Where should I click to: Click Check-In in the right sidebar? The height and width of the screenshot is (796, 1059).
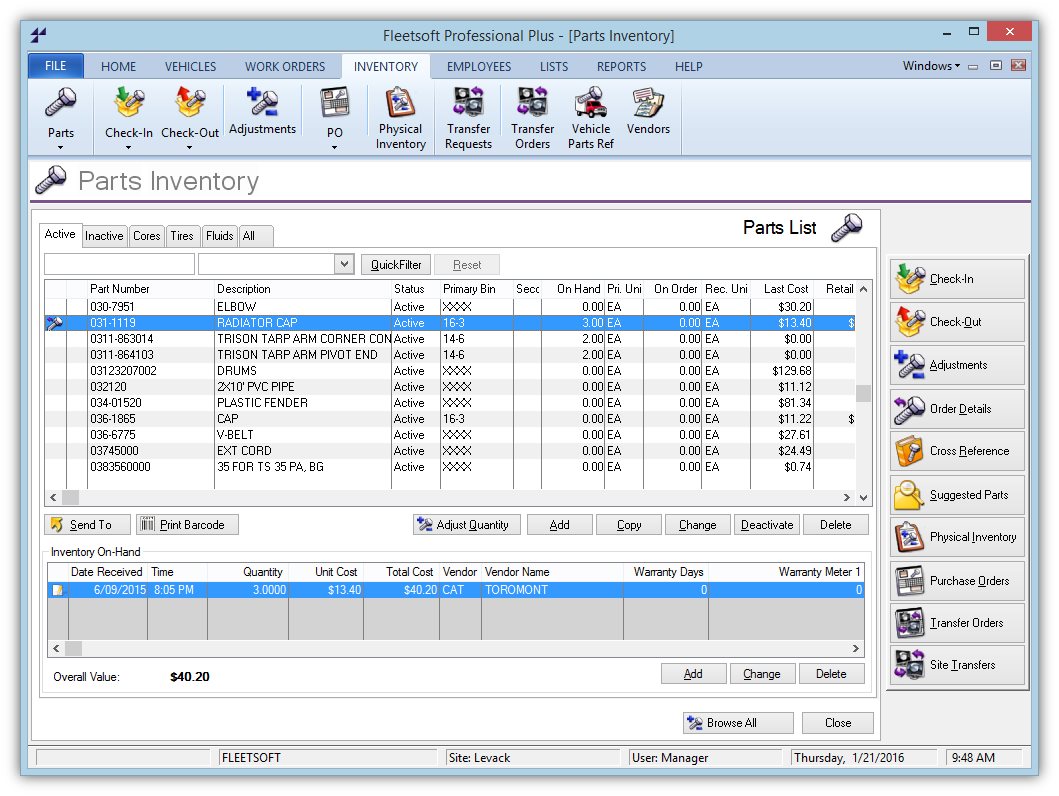pyautogui.click(x=957, y=279)
